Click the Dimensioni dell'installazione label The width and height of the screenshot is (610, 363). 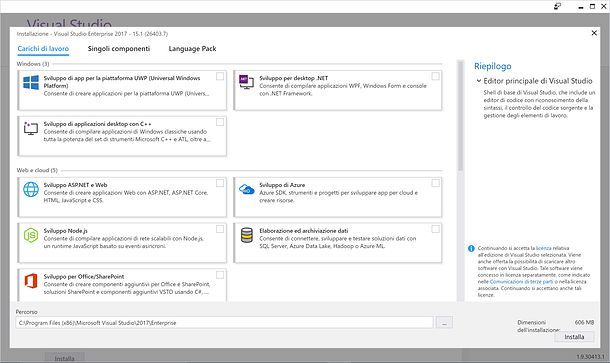pos(538,326)
